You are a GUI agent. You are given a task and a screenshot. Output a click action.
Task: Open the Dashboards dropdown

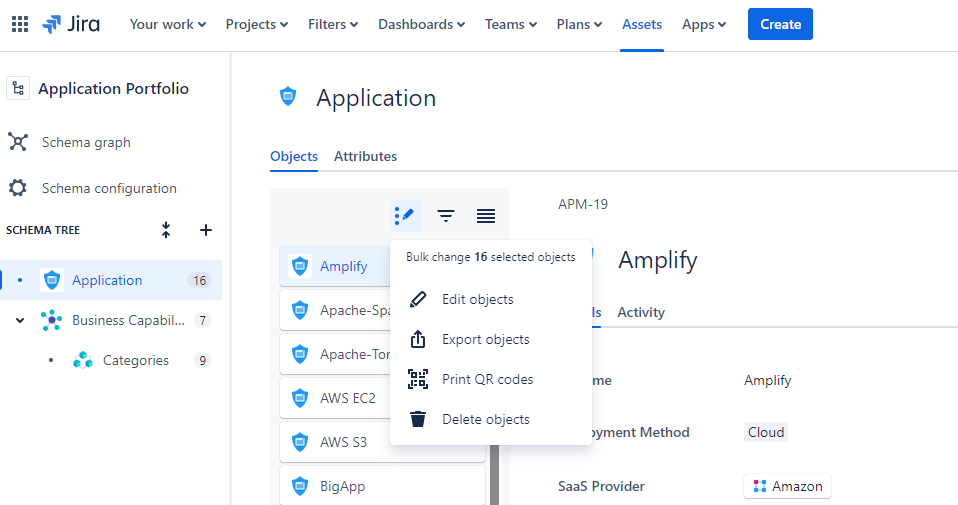tap(422, 24)
